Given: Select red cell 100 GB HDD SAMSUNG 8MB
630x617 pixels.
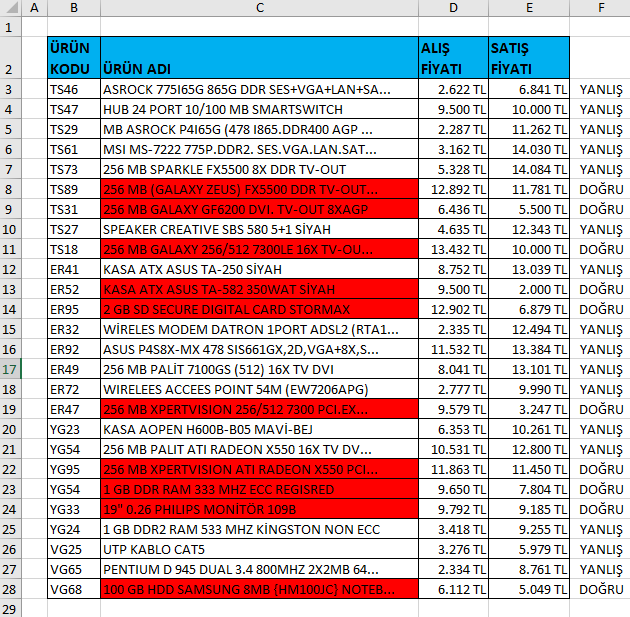Looking at the screenshot, I should pos(260,589).
